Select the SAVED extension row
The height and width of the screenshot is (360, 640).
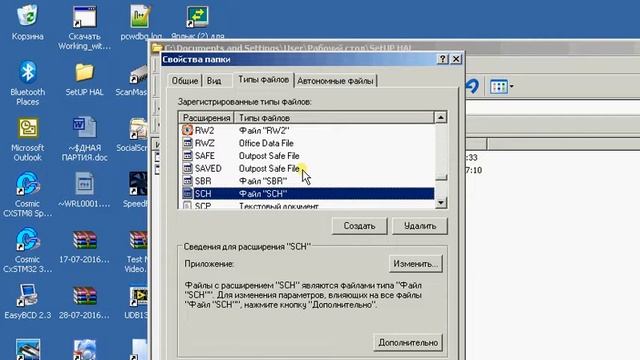click(x=307, y=169)
